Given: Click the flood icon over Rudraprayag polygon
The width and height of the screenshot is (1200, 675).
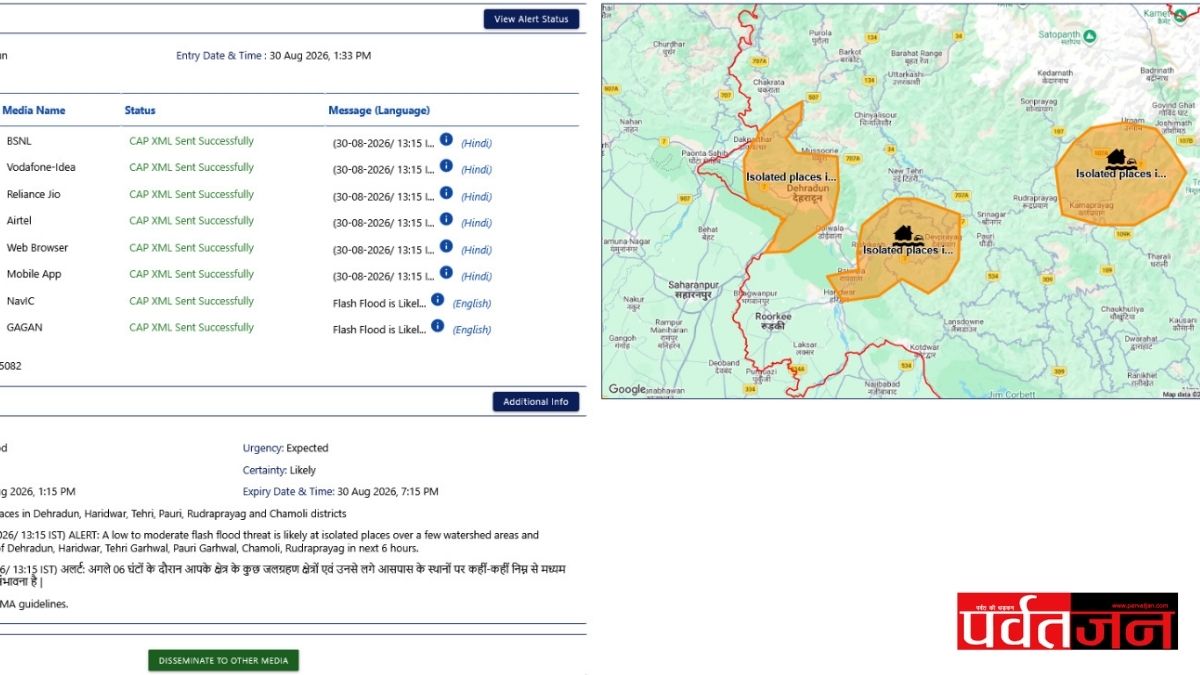Looking at the screenshot, I should click(1120, 158).
